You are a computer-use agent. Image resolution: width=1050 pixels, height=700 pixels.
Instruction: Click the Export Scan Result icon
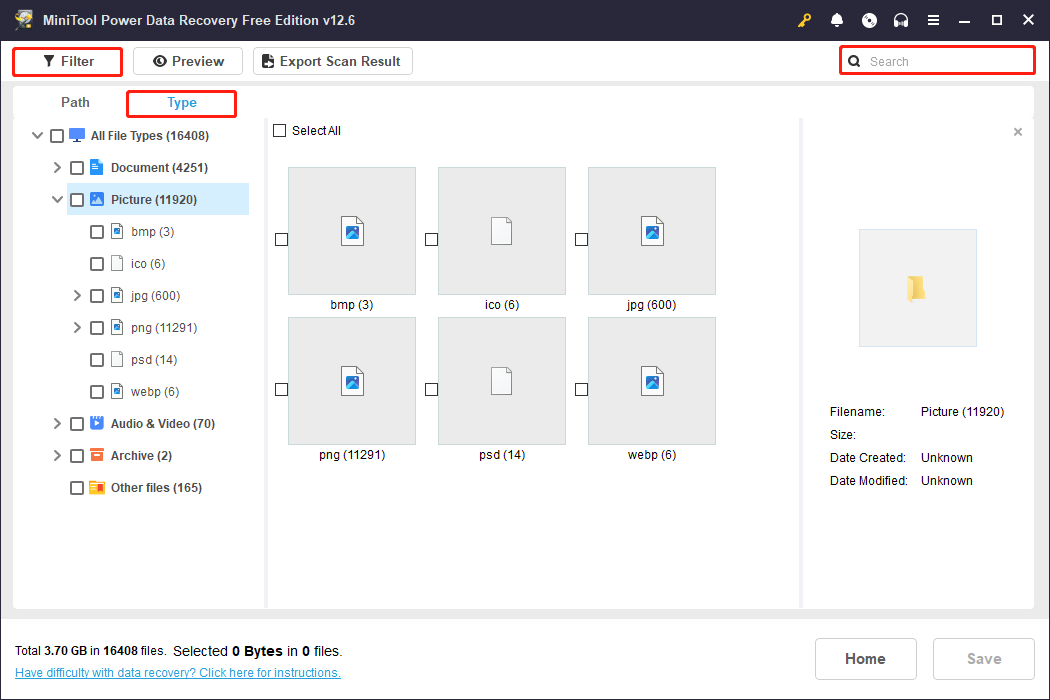267,61
